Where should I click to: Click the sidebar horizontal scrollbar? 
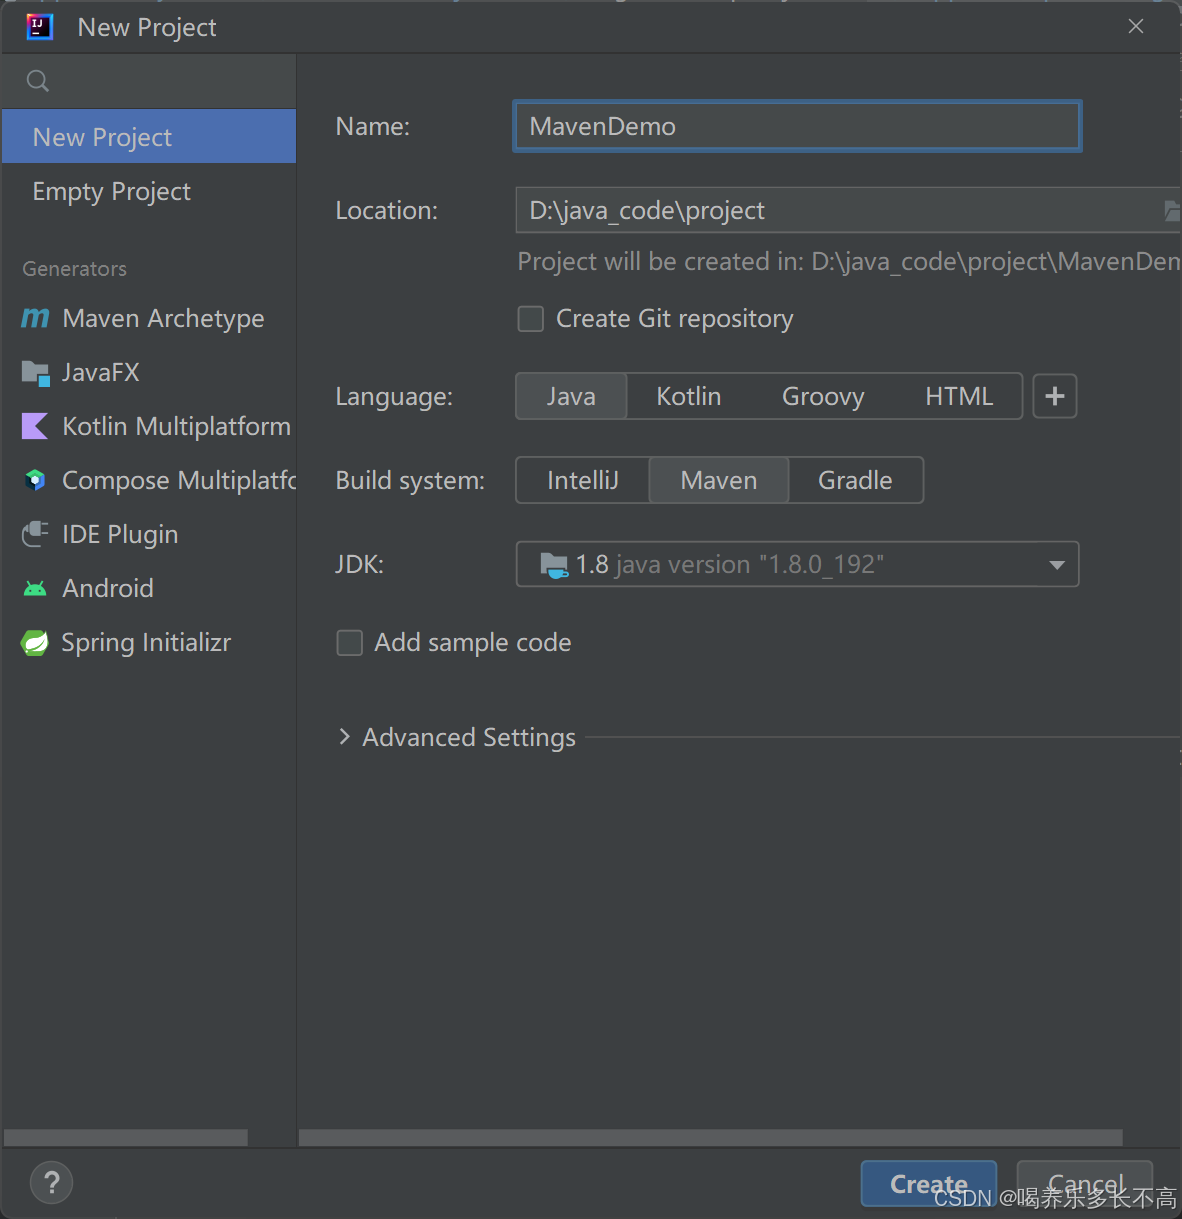point(126,1138)
